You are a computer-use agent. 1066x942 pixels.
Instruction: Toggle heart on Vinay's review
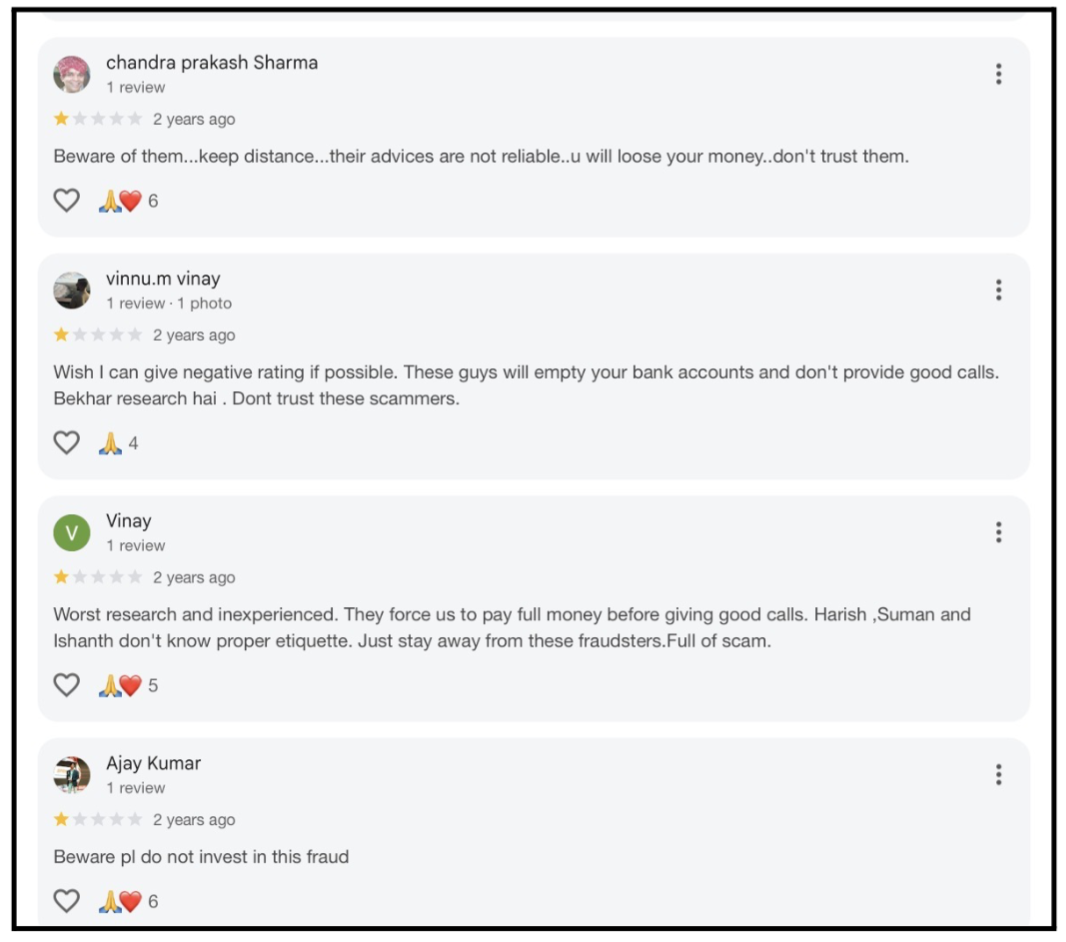[x=66, y=685]
